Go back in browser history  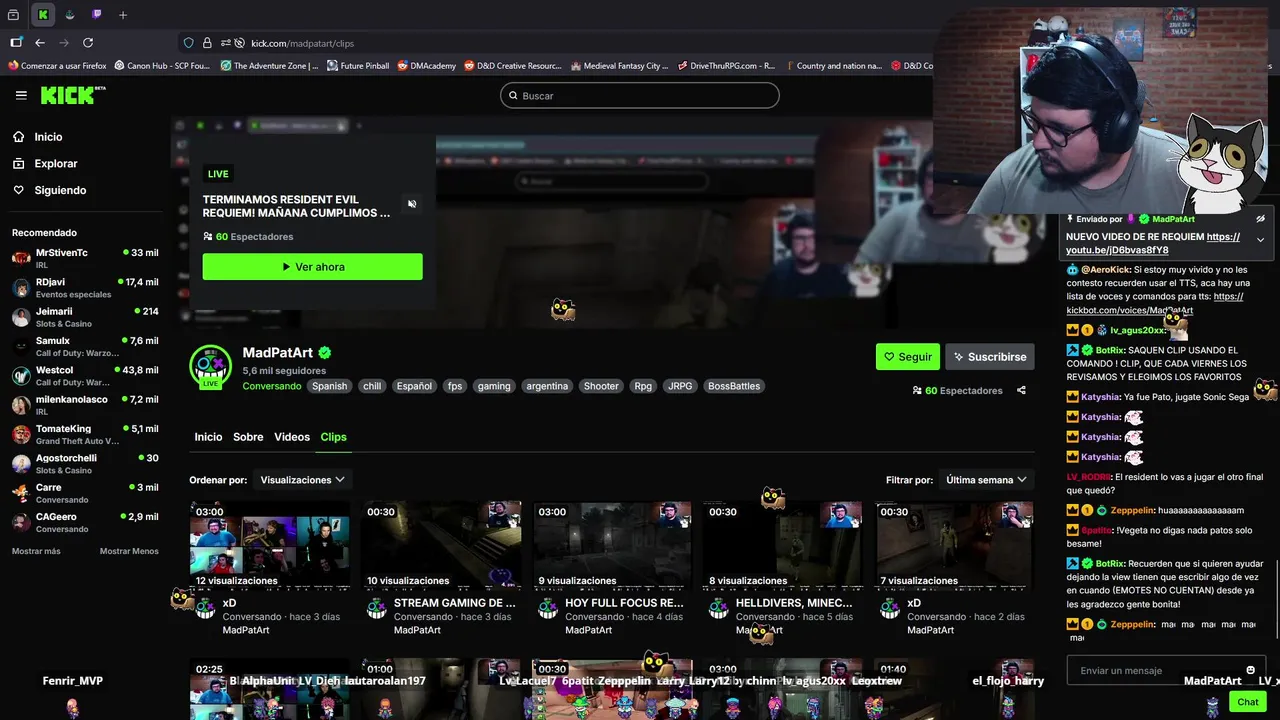coord(40,43)
